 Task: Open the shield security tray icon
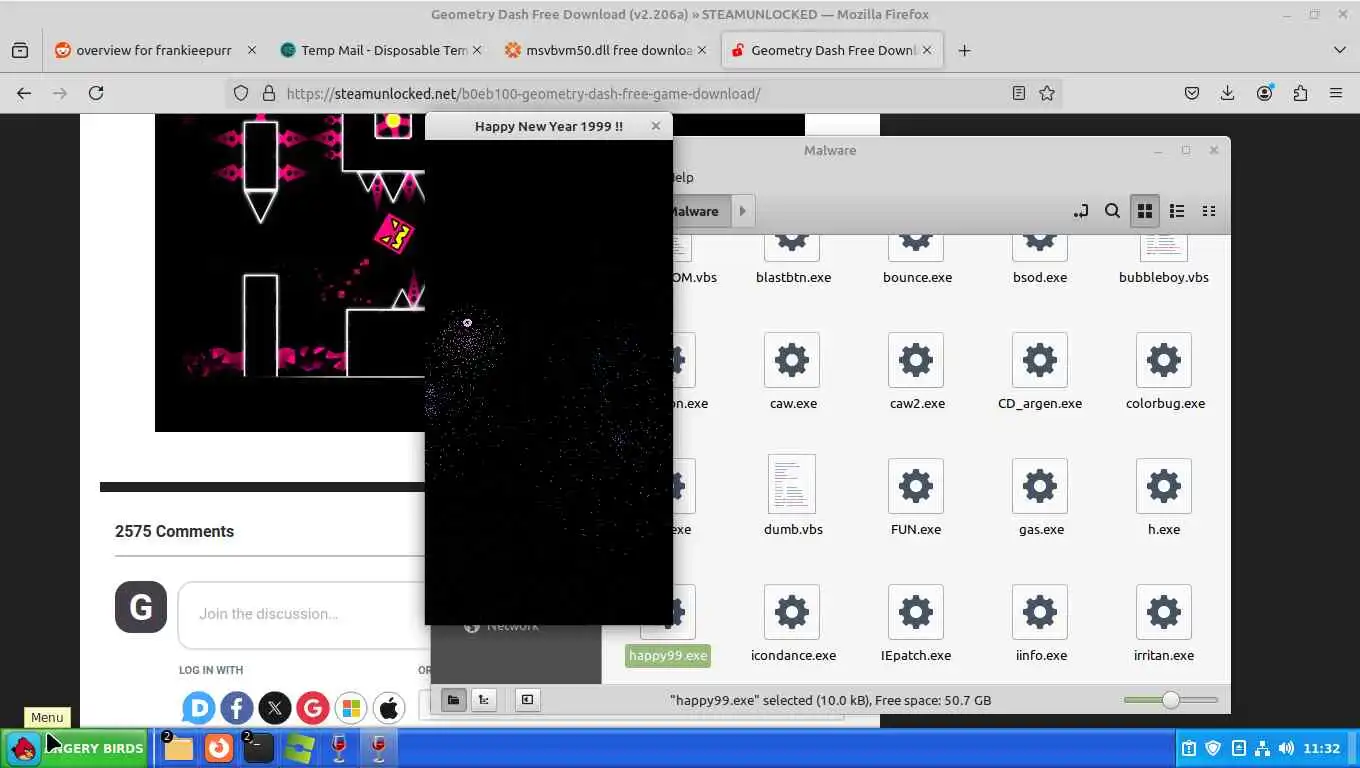pos(1213,748)
